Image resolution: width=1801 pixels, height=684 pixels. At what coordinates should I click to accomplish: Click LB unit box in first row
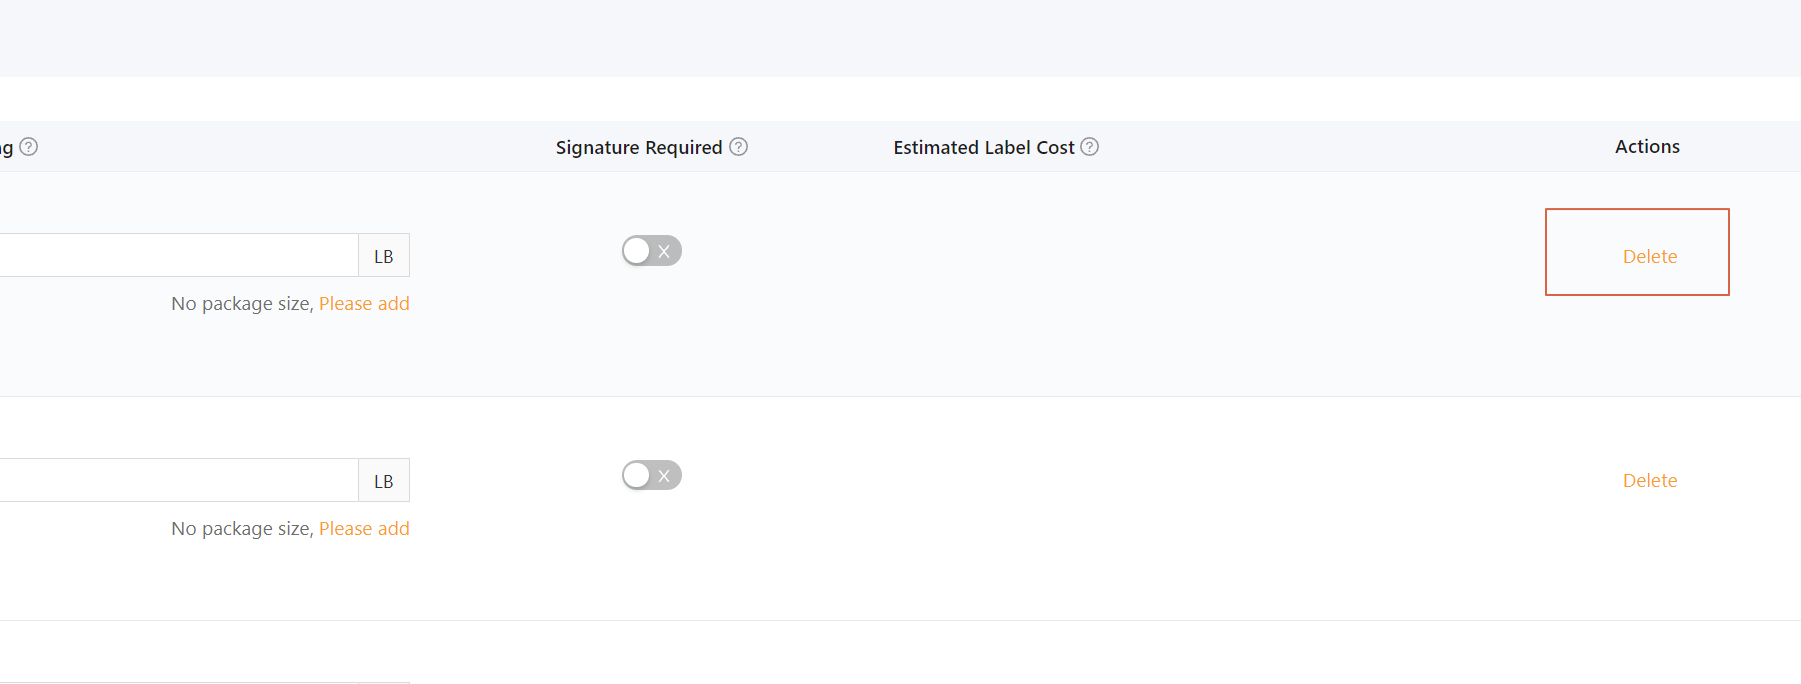point(384,255)
